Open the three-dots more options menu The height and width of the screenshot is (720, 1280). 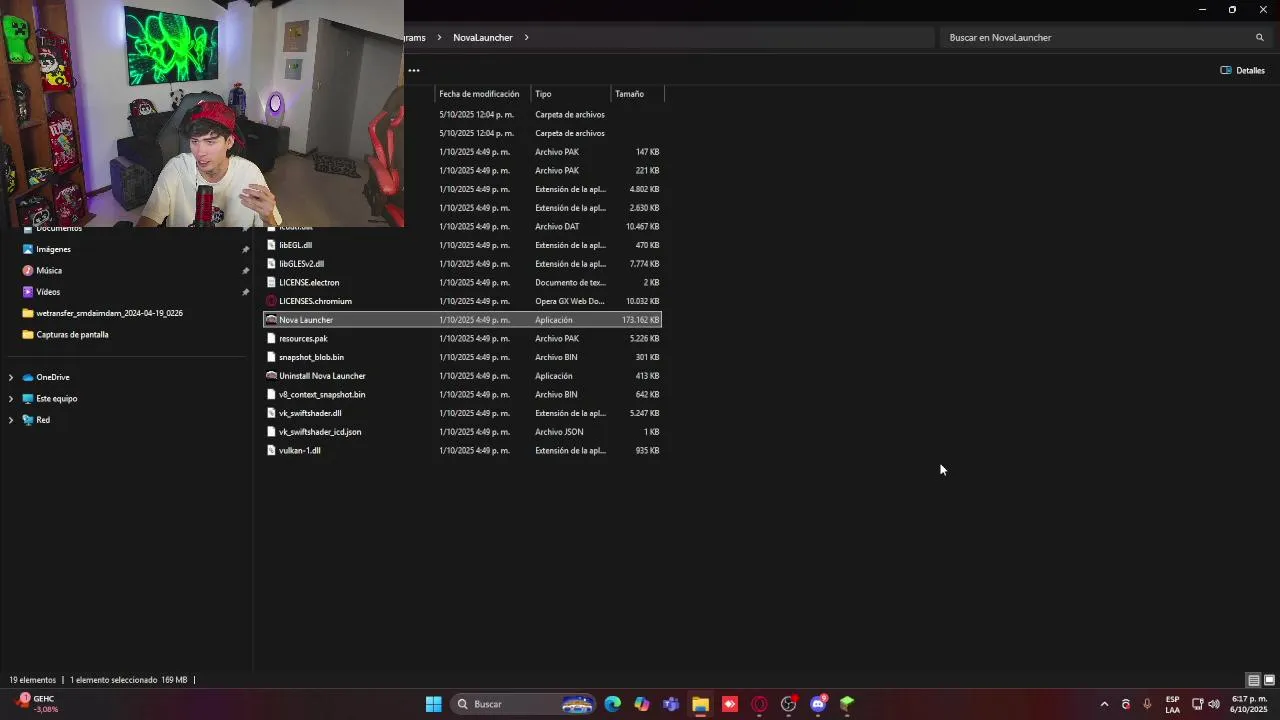pyautogui.click(x=414, y=71)
